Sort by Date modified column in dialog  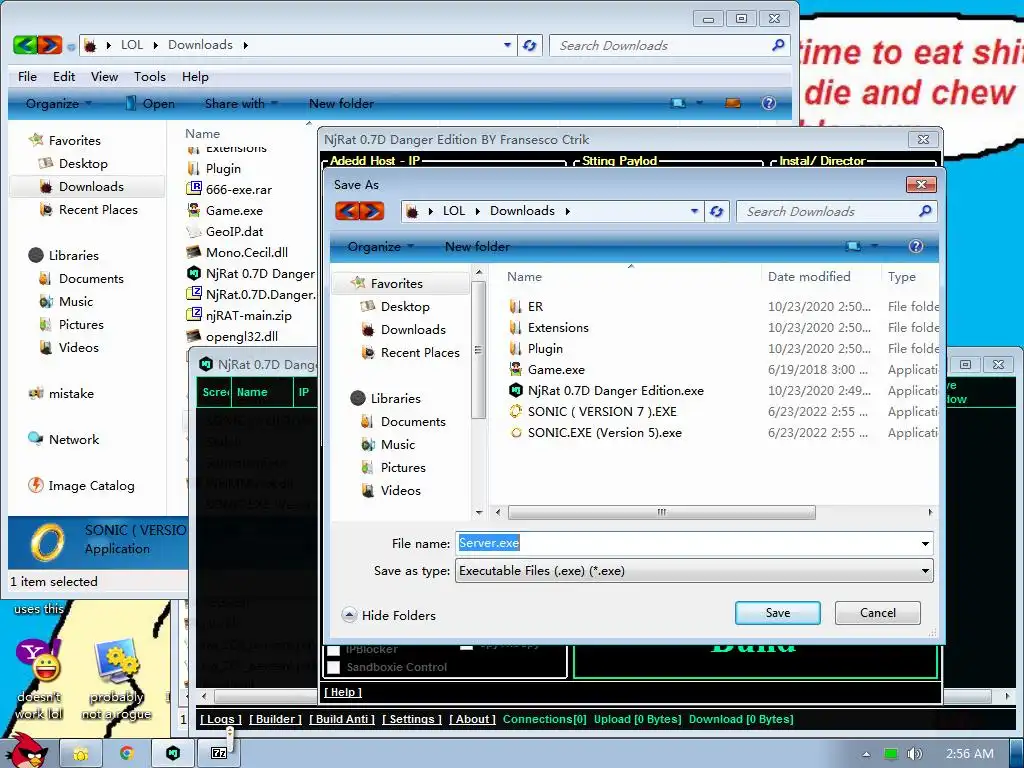[809, 276]
